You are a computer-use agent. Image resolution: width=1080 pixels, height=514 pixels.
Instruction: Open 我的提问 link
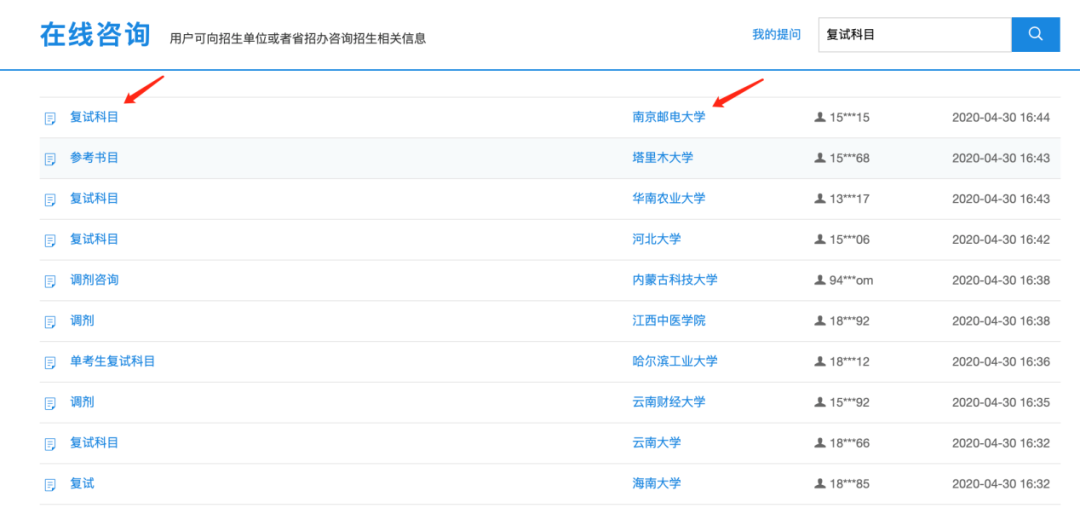click(776, 35)
